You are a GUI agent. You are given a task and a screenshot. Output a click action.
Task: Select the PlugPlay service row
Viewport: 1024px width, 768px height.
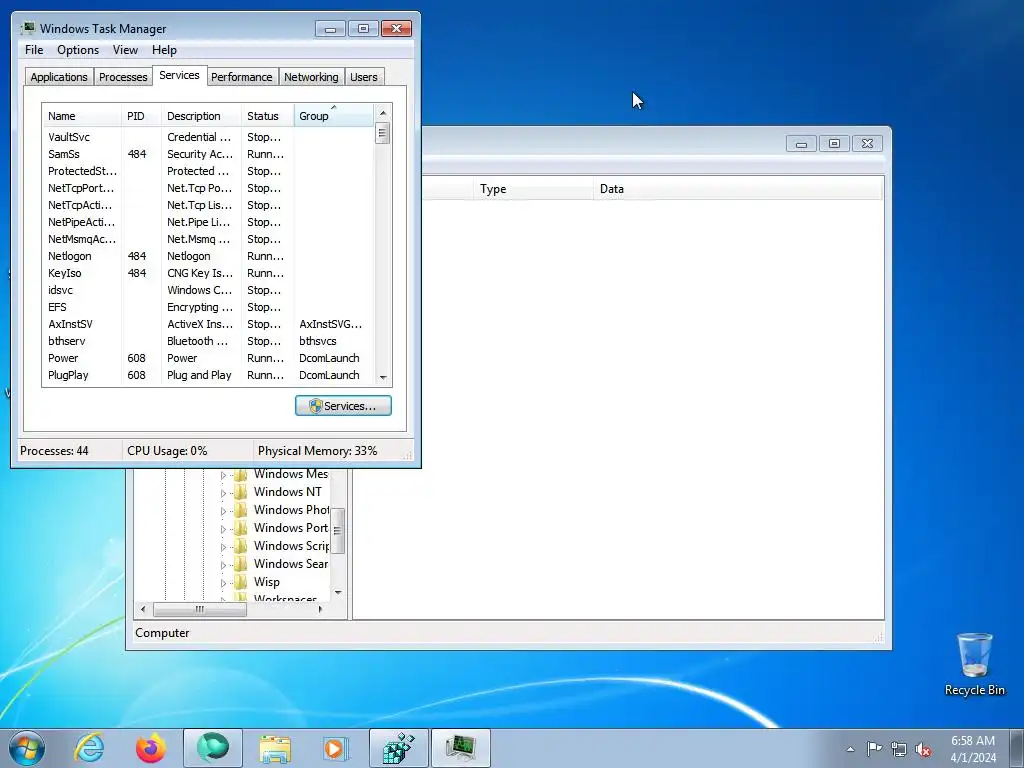[x=208, y=375]
